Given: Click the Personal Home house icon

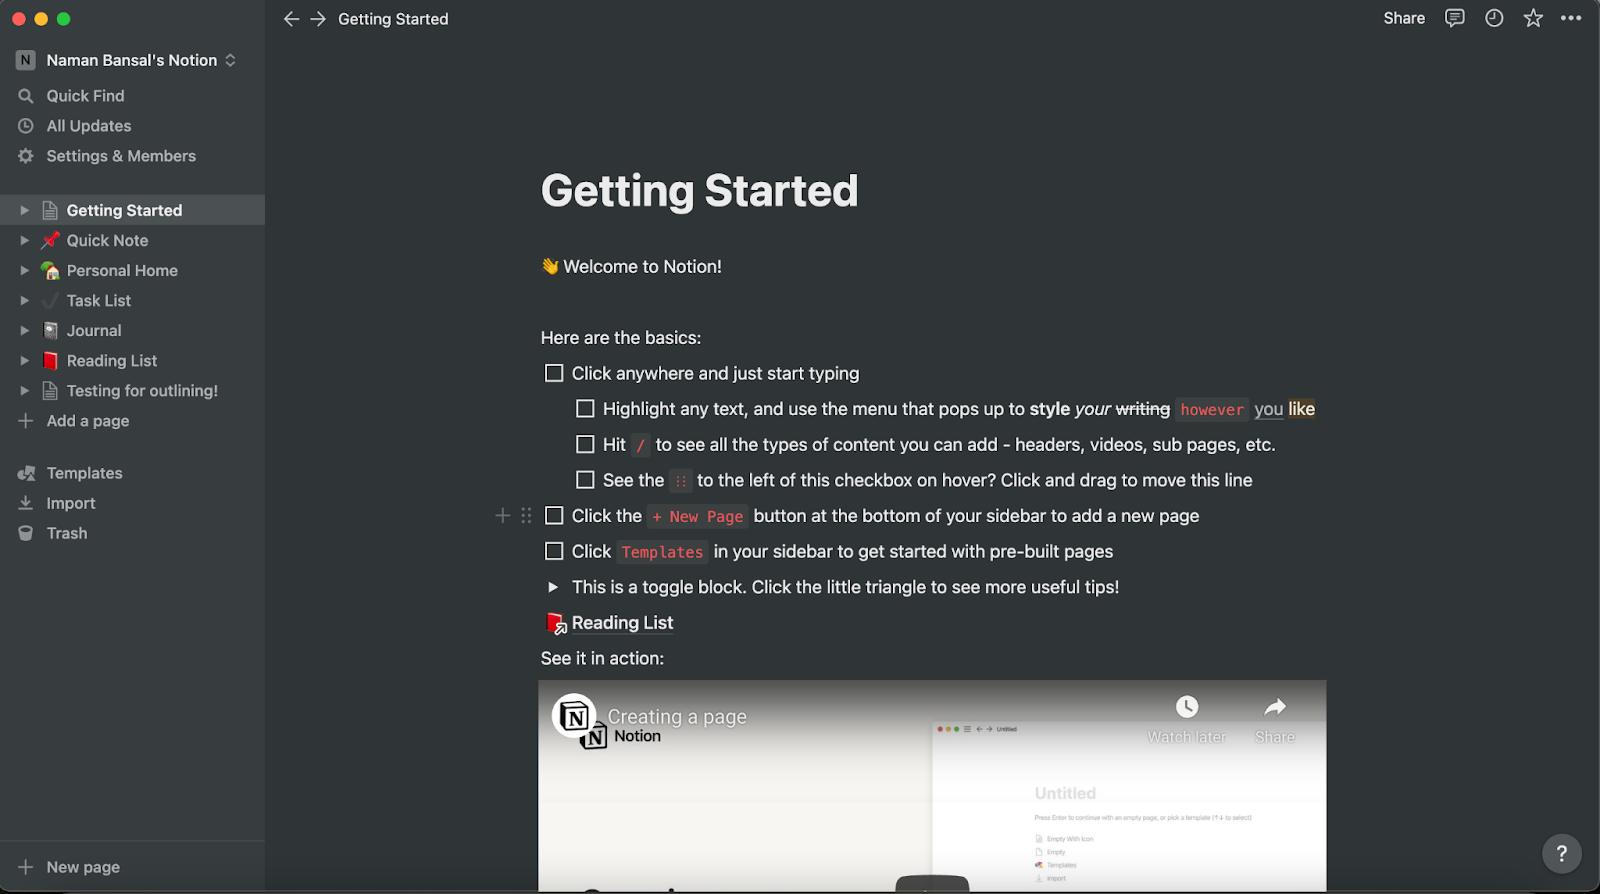Looking at the screenshot, I should pyautogui.click(x=50, y=270).
